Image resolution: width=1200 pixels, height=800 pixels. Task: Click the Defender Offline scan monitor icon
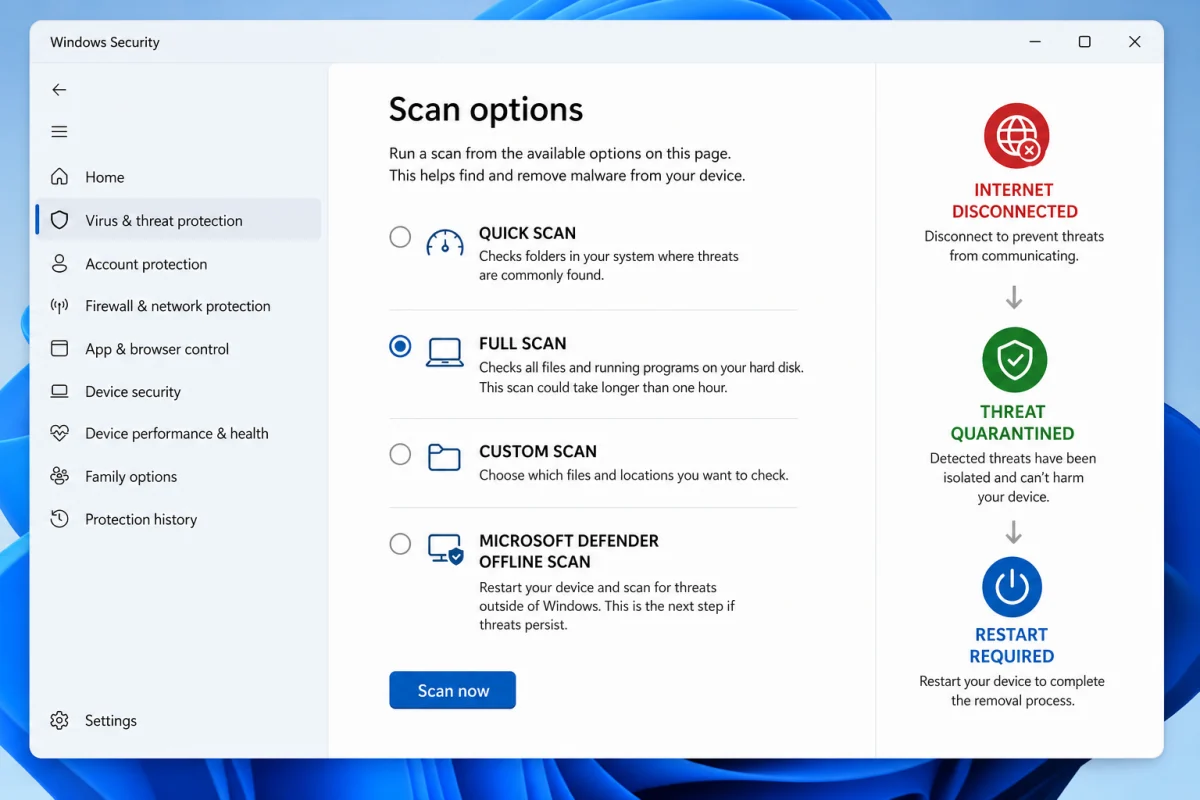(446, 549)
